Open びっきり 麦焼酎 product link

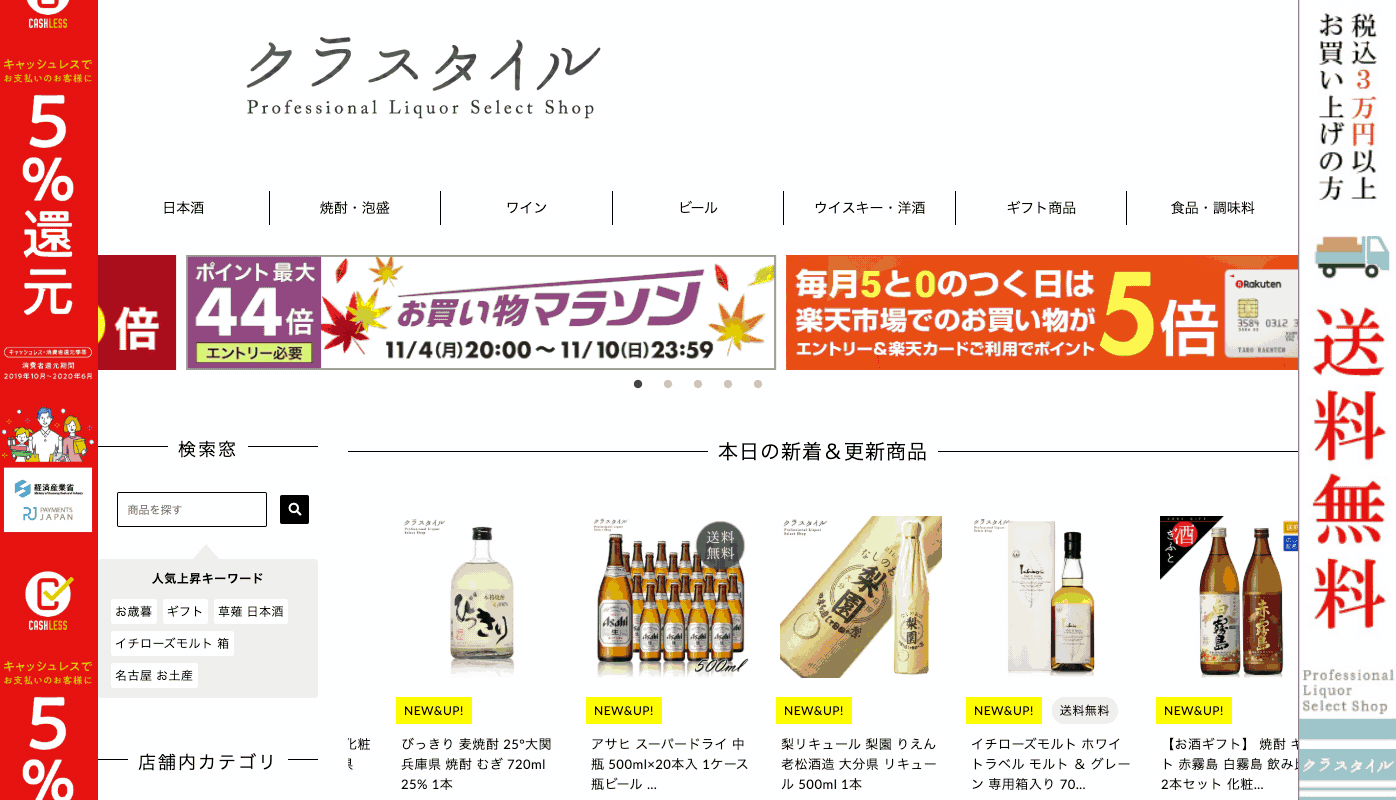475,764
